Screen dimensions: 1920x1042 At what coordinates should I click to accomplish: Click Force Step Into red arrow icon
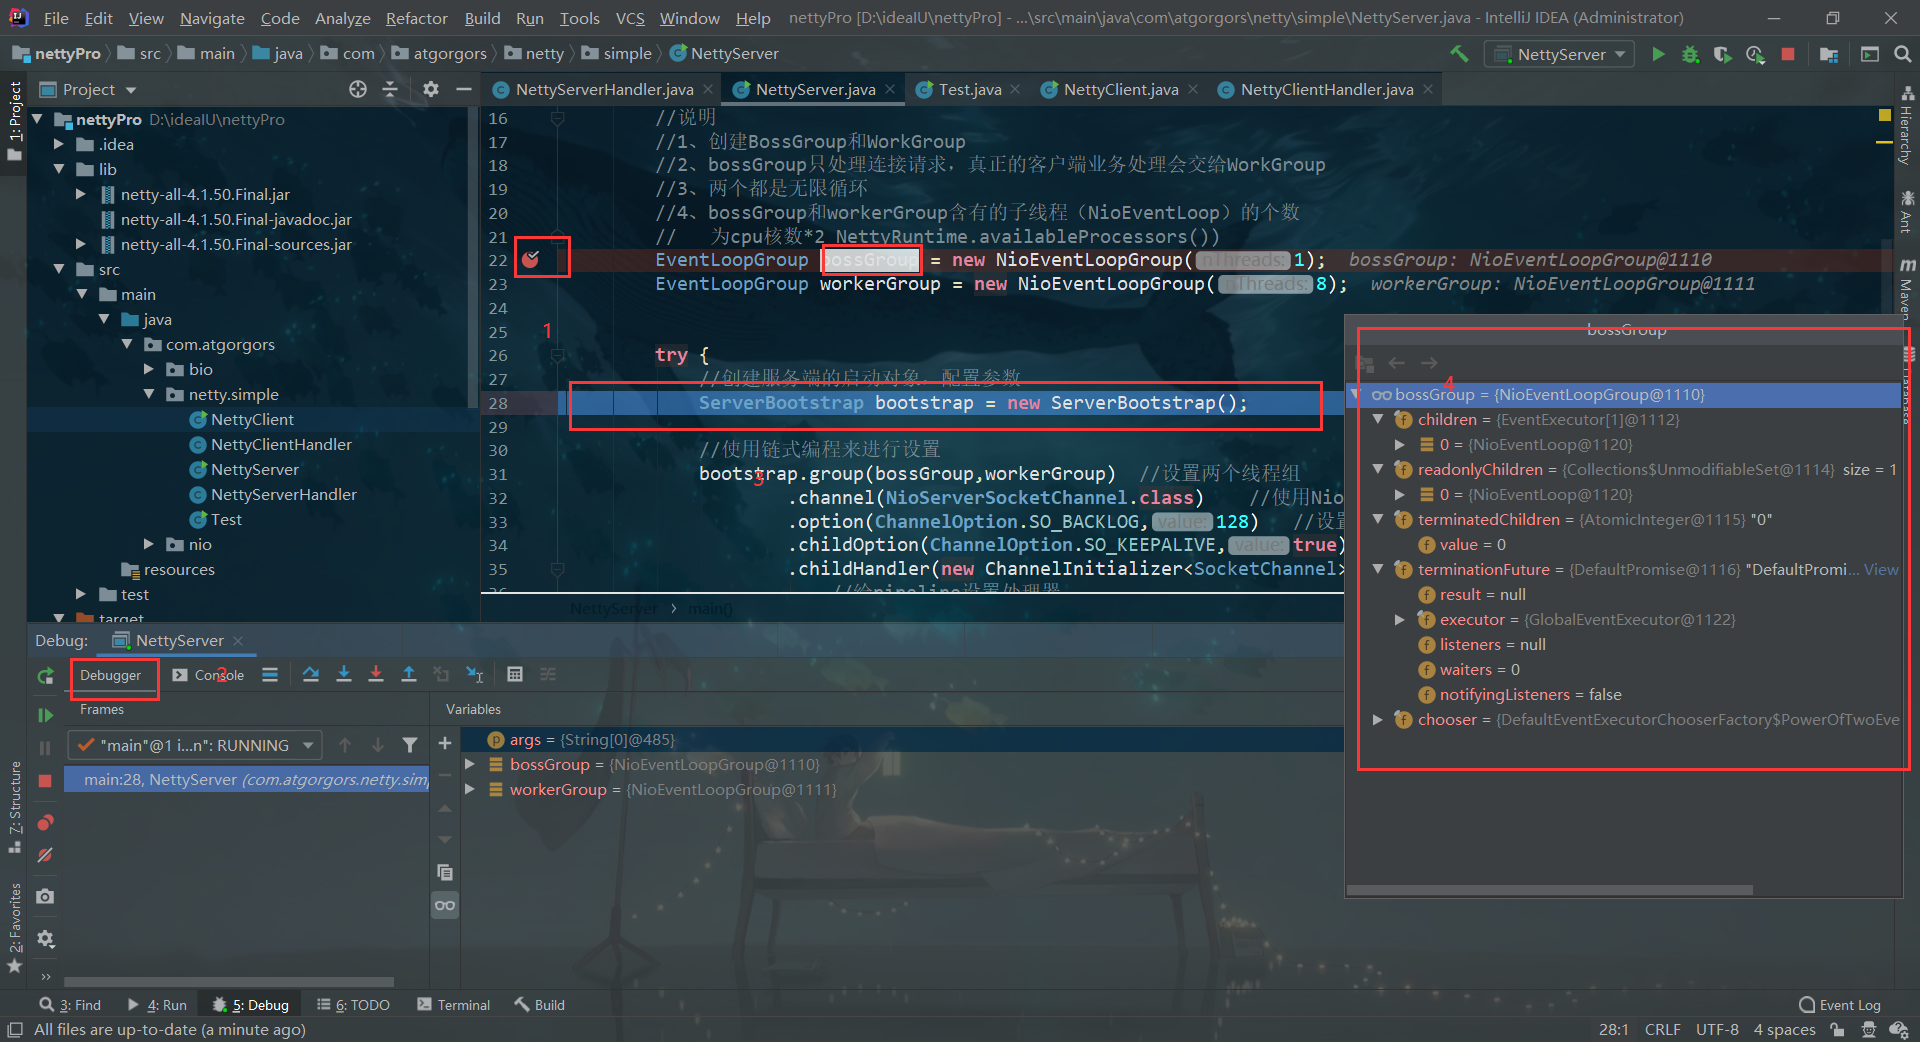(x=376, y=674)
